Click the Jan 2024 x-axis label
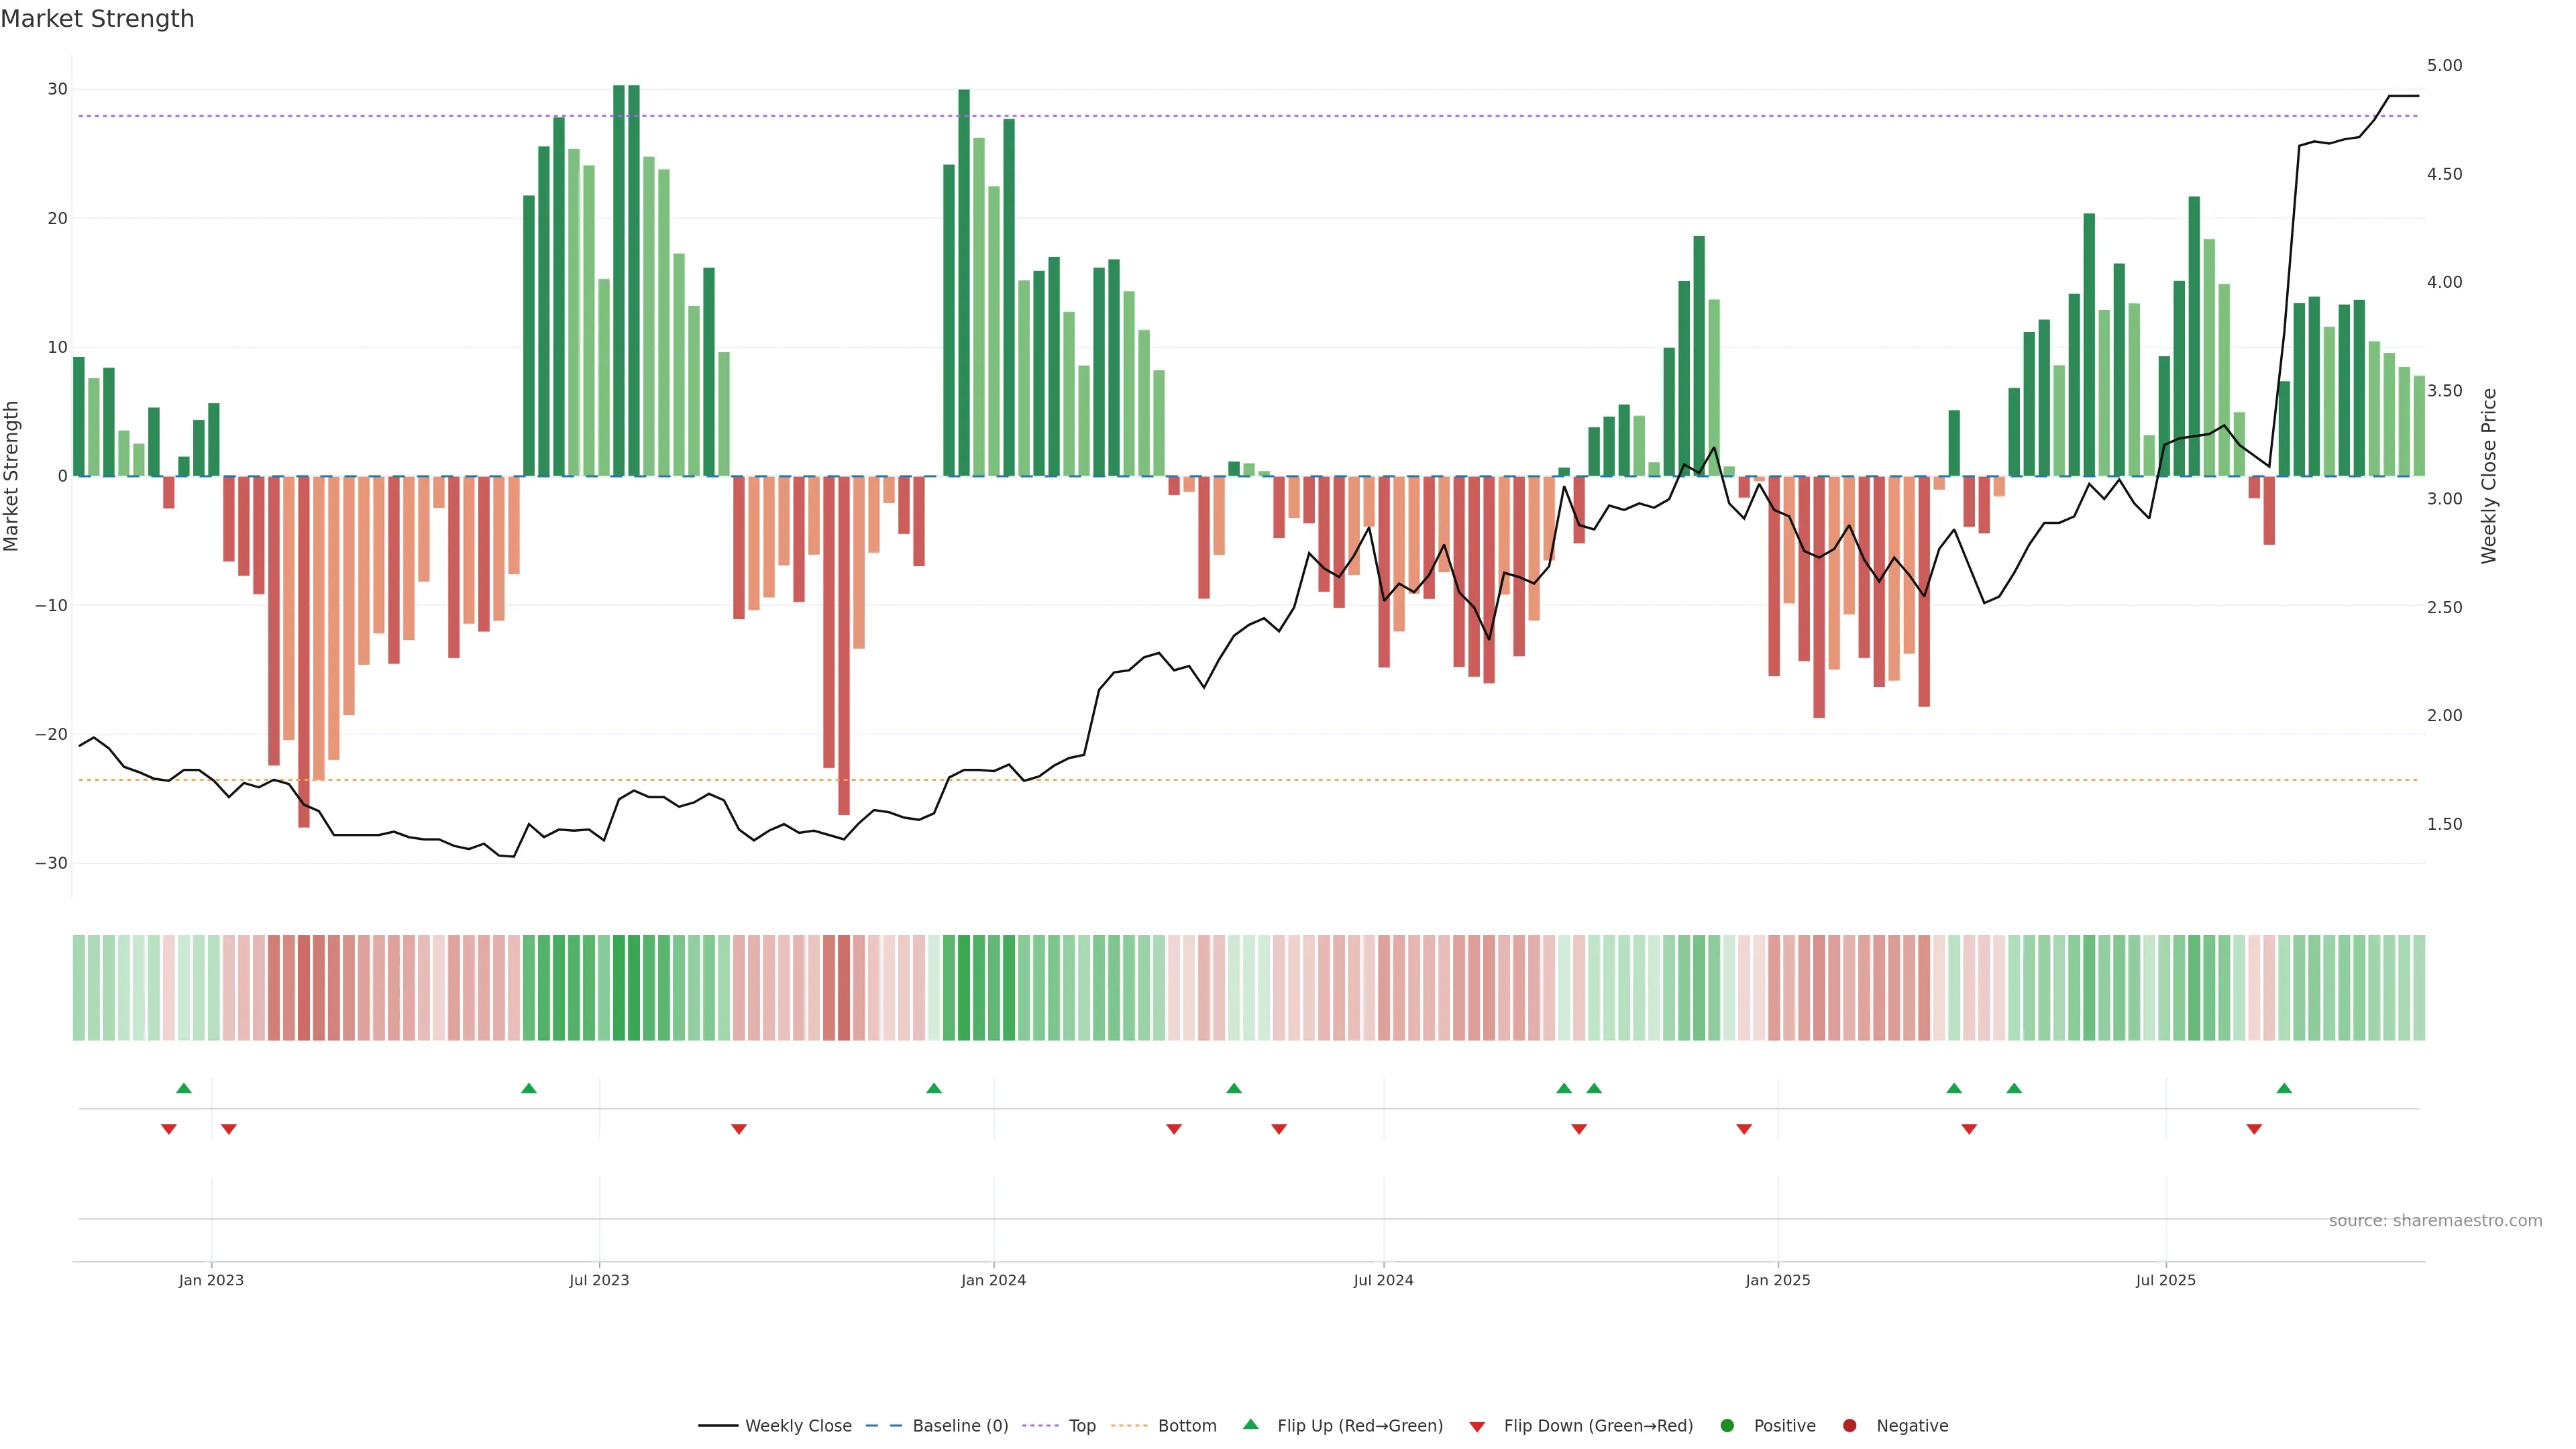The height and width of the screenshot is (1449, 2576). tap(993, 1280)
